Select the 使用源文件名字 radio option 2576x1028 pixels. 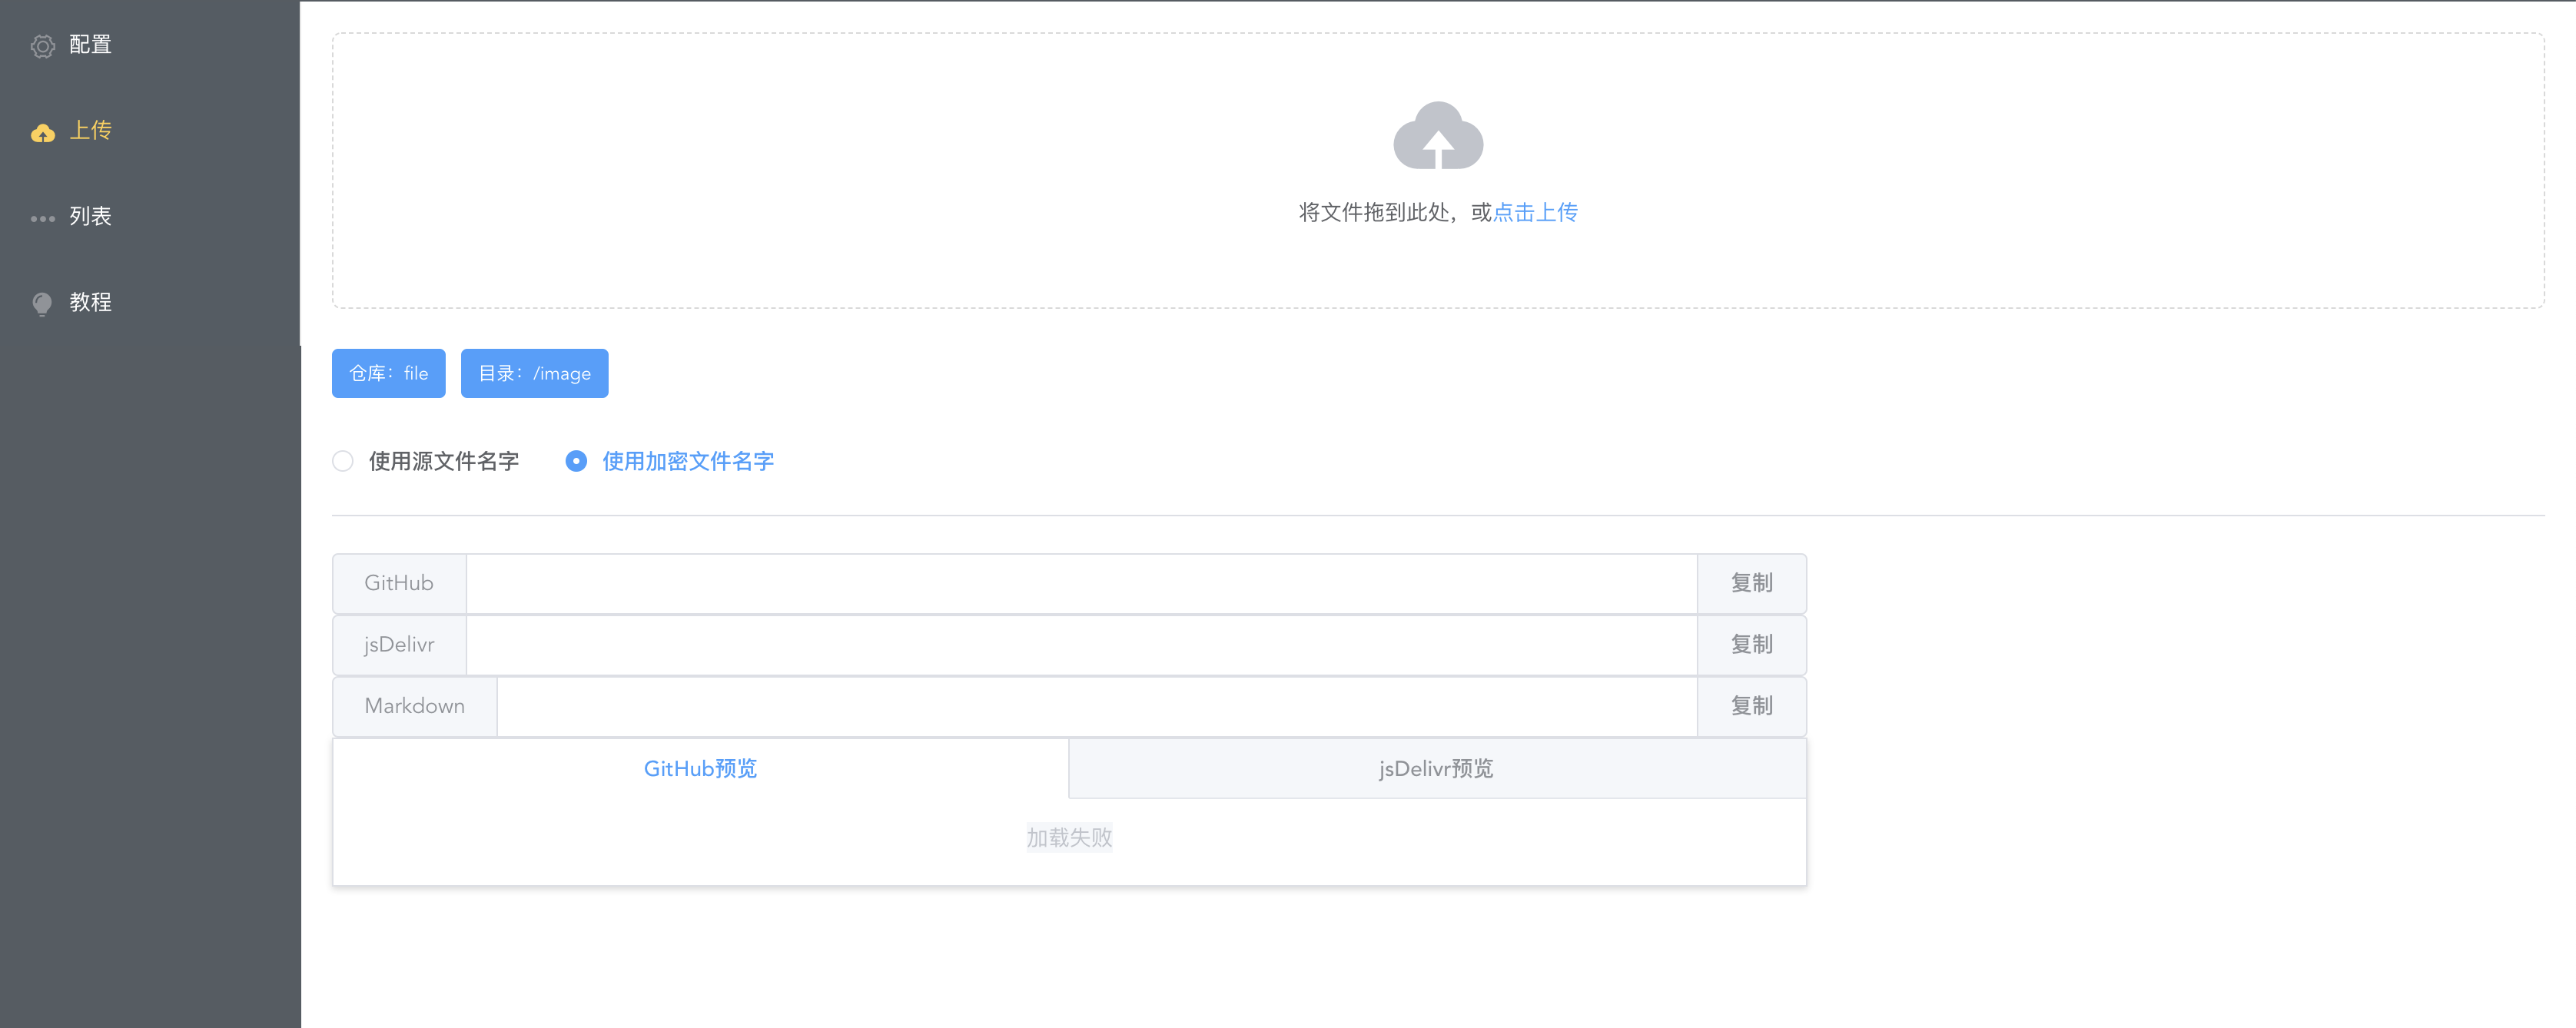point(426,461)
